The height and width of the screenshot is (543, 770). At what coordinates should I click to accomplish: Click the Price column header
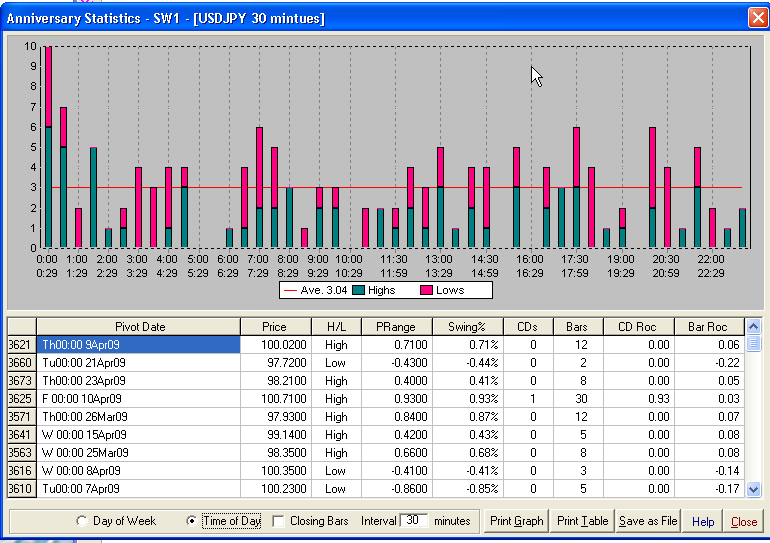tap(273, 326)
